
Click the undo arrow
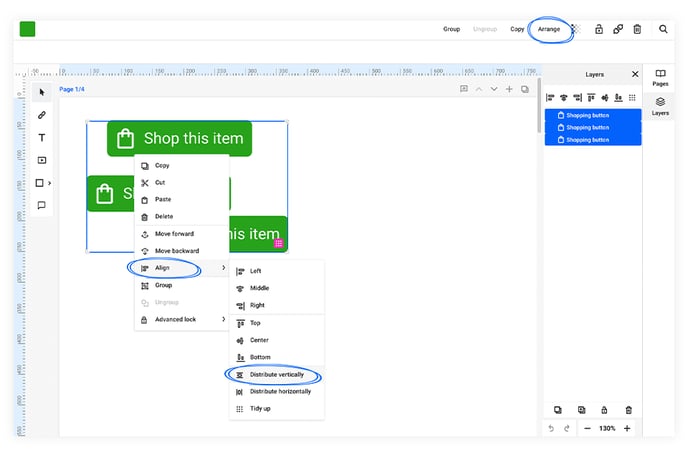pos(552,428)
